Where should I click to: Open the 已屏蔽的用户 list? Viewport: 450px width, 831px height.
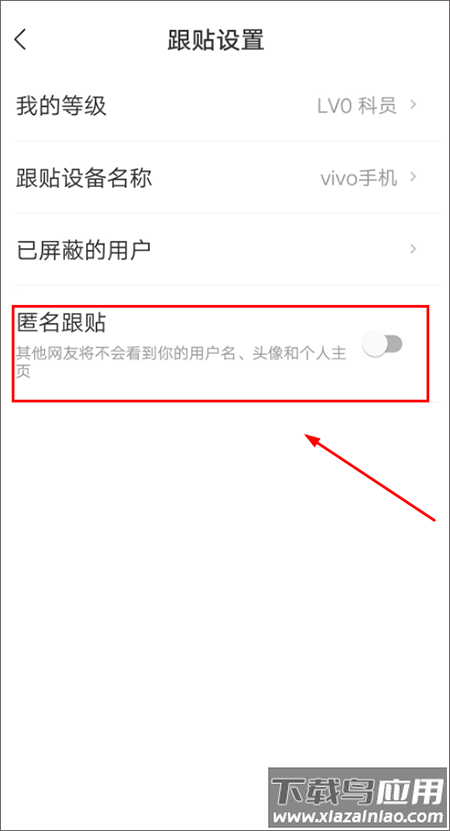tap(227, 249)
